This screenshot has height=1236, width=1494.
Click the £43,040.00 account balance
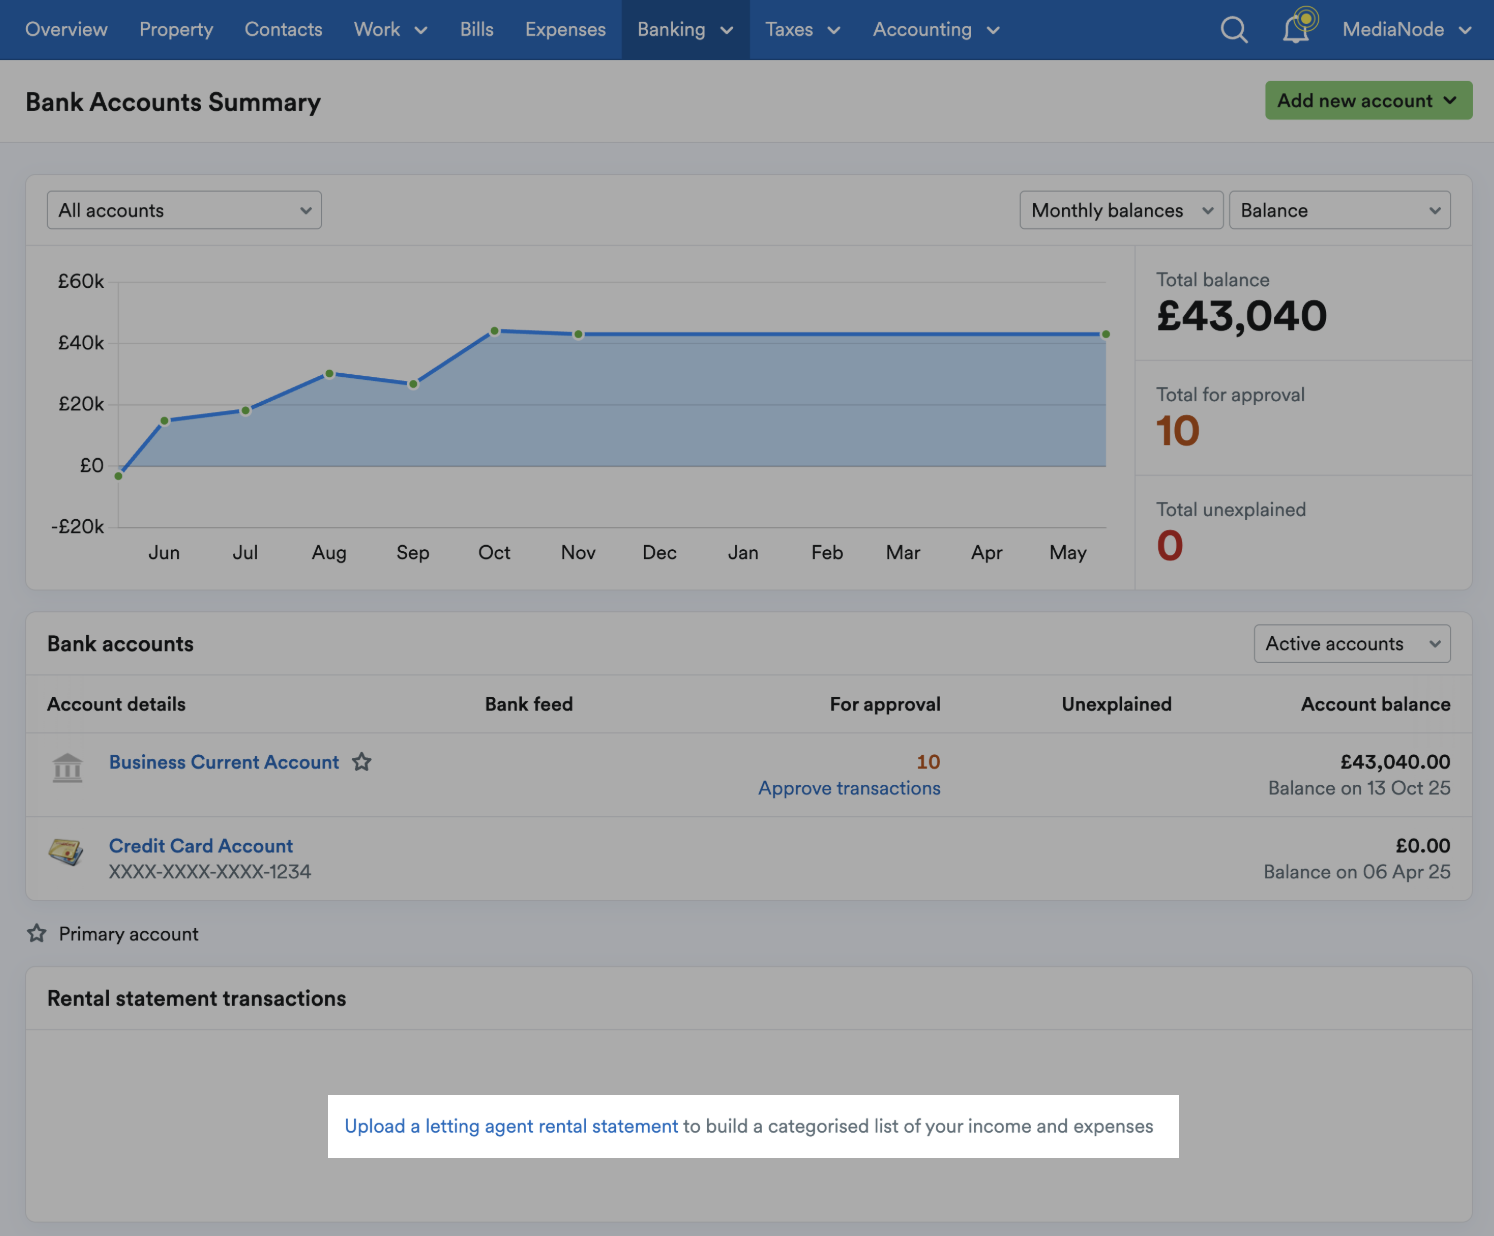click(x=1395, y=762)
